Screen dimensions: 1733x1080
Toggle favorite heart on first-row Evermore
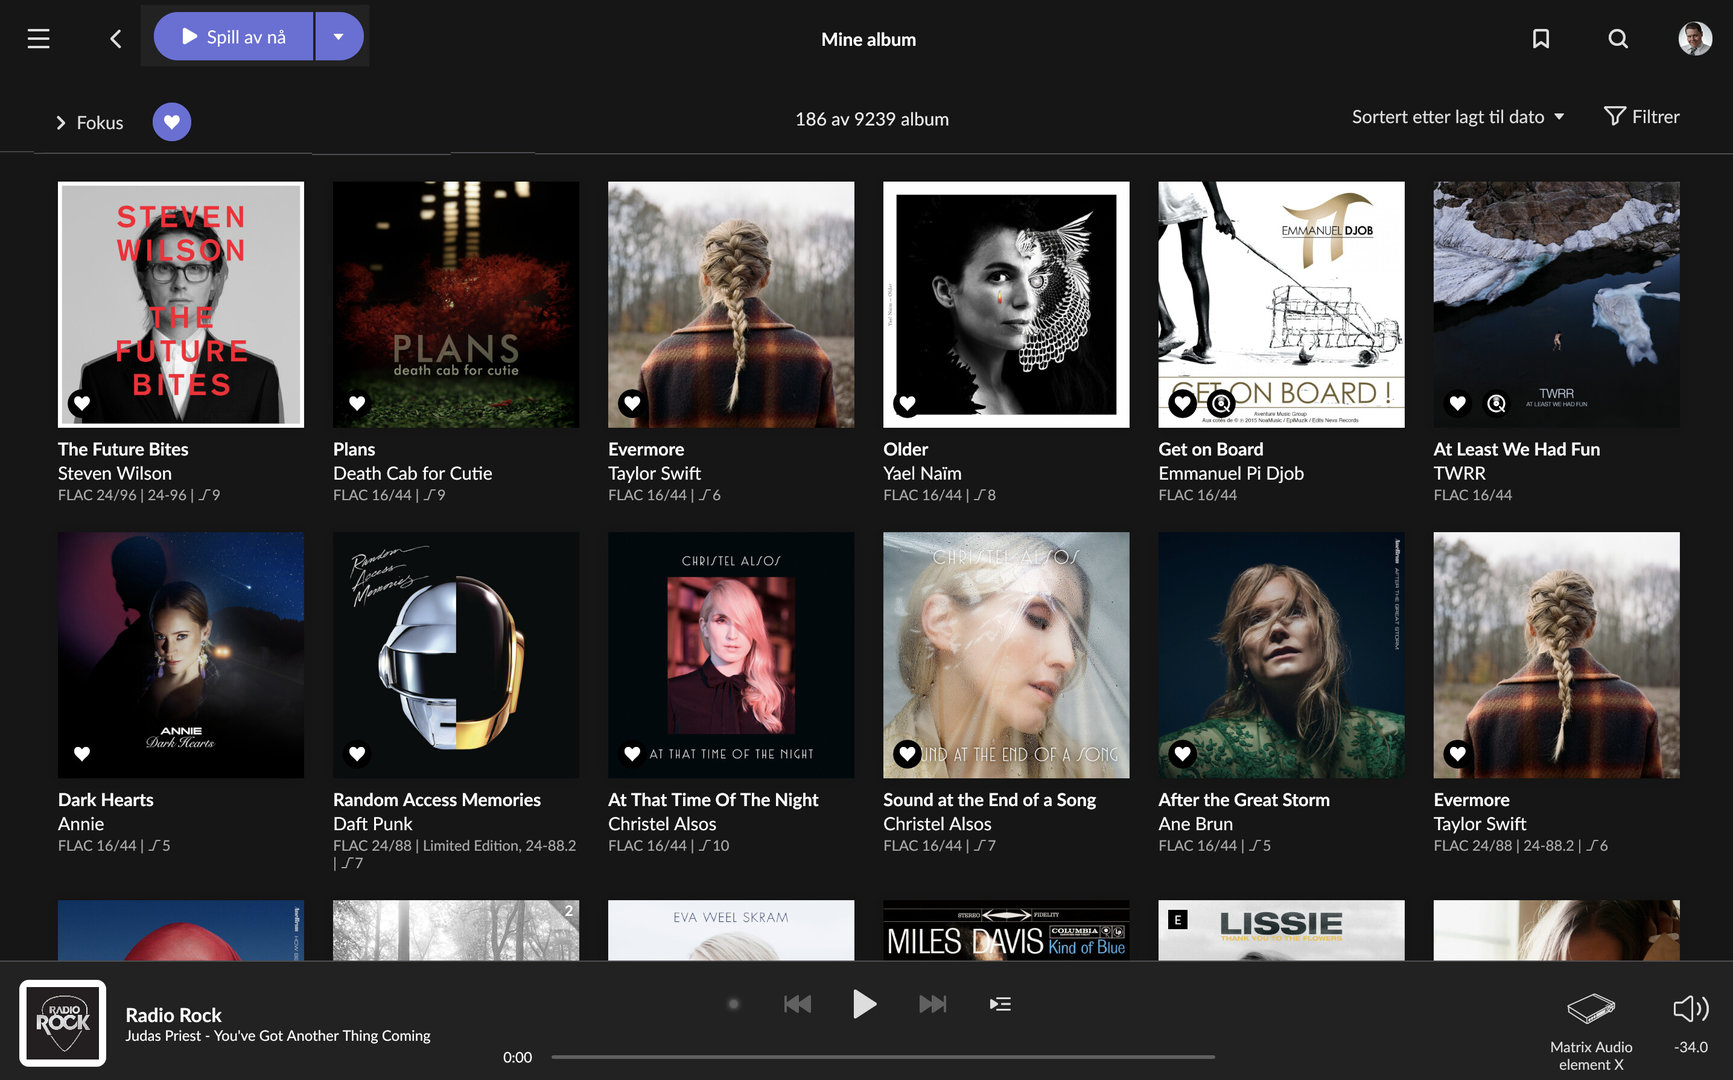pyautogui.click(x=632, y=403)
